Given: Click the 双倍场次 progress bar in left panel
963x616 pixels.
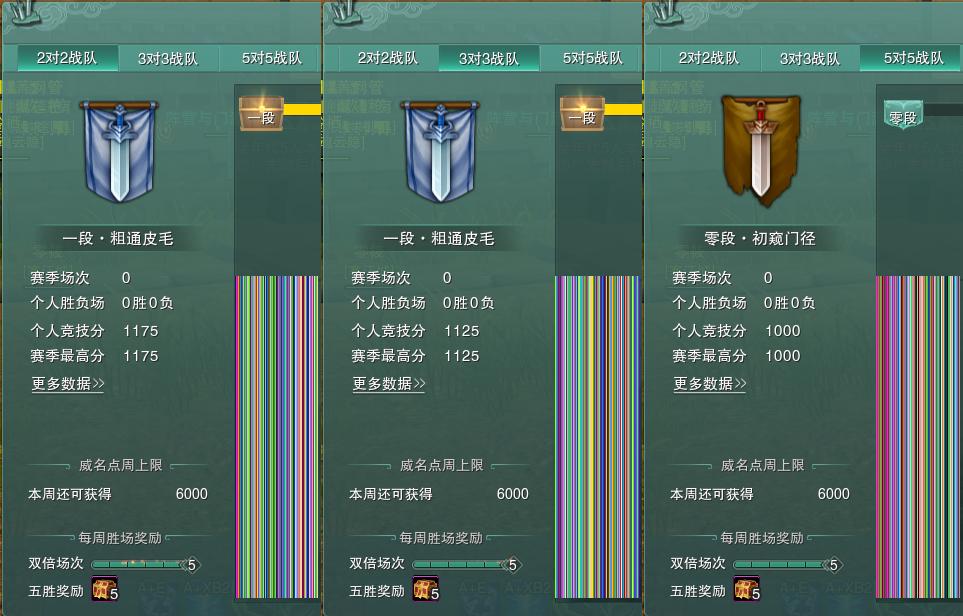Looking at the screenshot, I should 146,564.
